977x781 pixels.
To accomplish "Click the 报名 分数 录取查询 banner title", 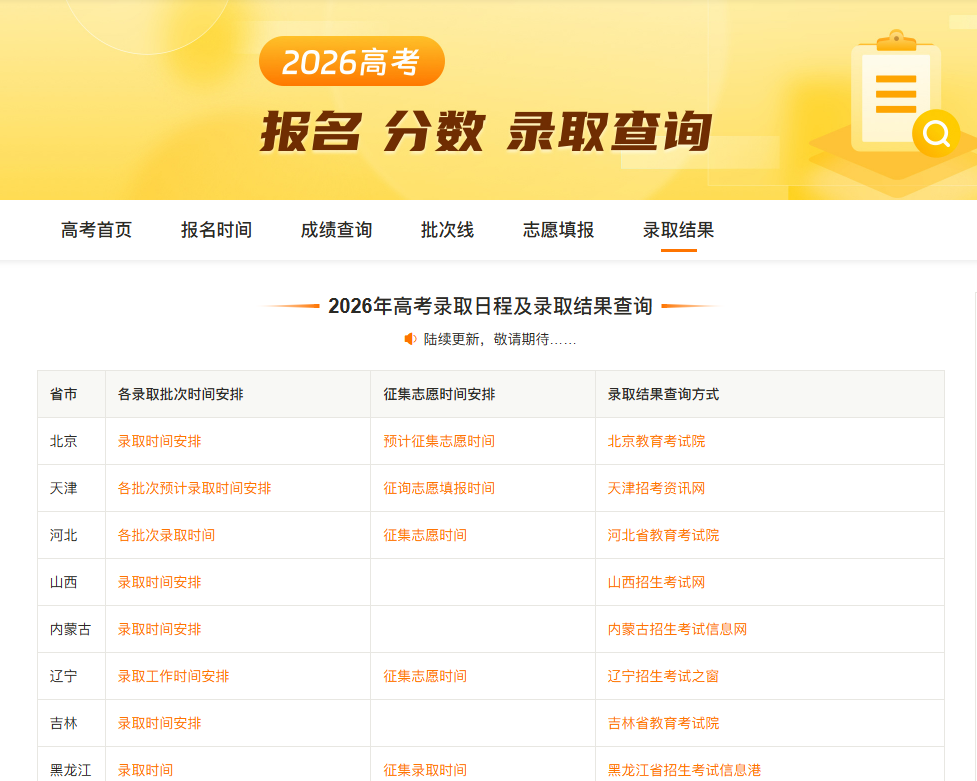I will 486,132.
